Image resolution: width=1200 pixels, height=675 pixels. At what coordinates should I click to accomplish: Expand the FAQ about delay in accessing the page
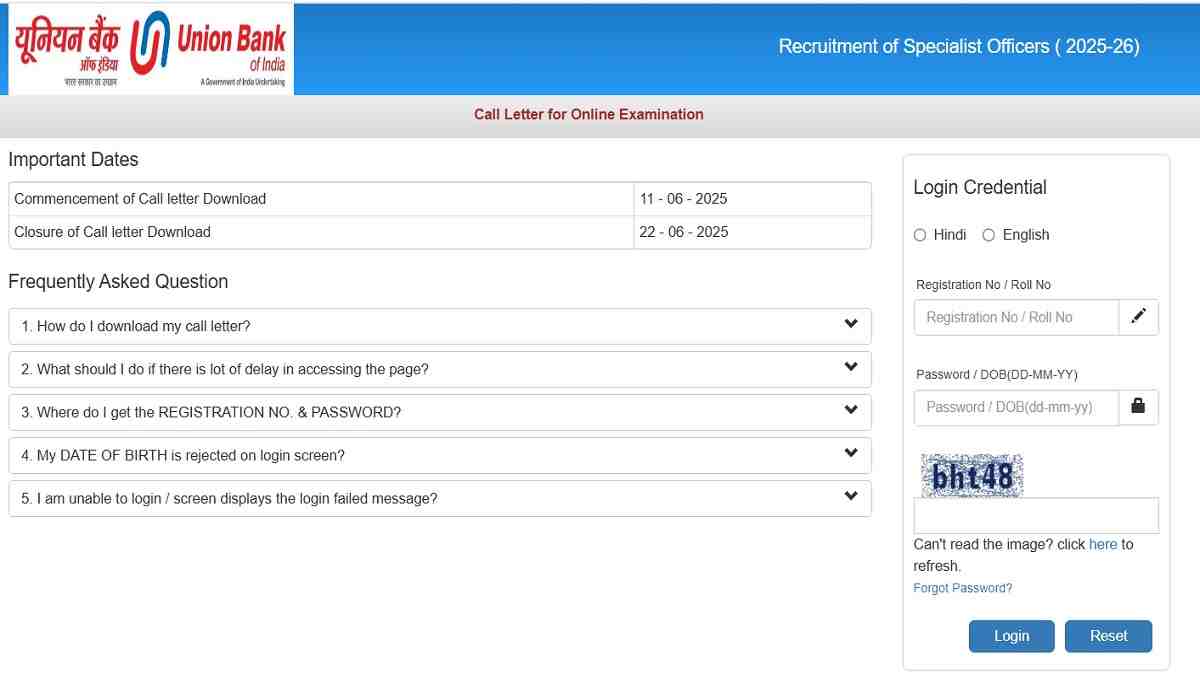[x=439, y=369]
